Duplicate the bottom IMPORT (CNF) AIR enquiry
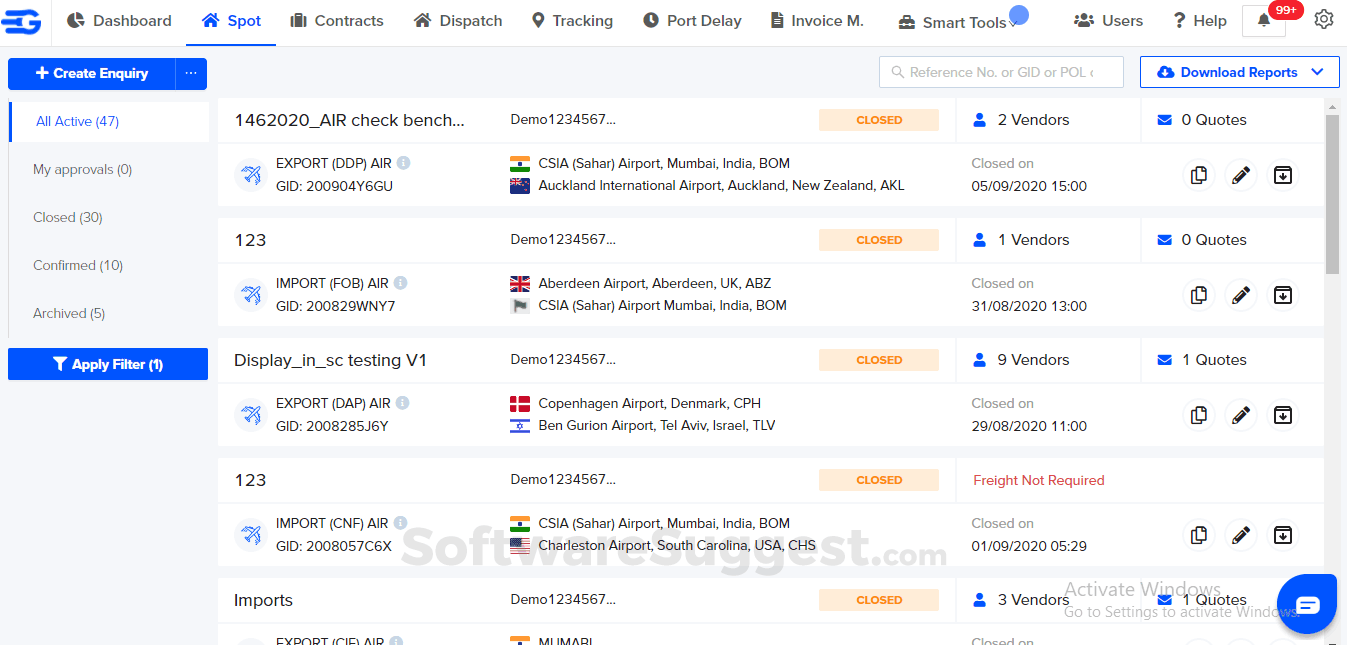Image resolution: width=1347 pixels, height=645 pixels. (1198, 535)
